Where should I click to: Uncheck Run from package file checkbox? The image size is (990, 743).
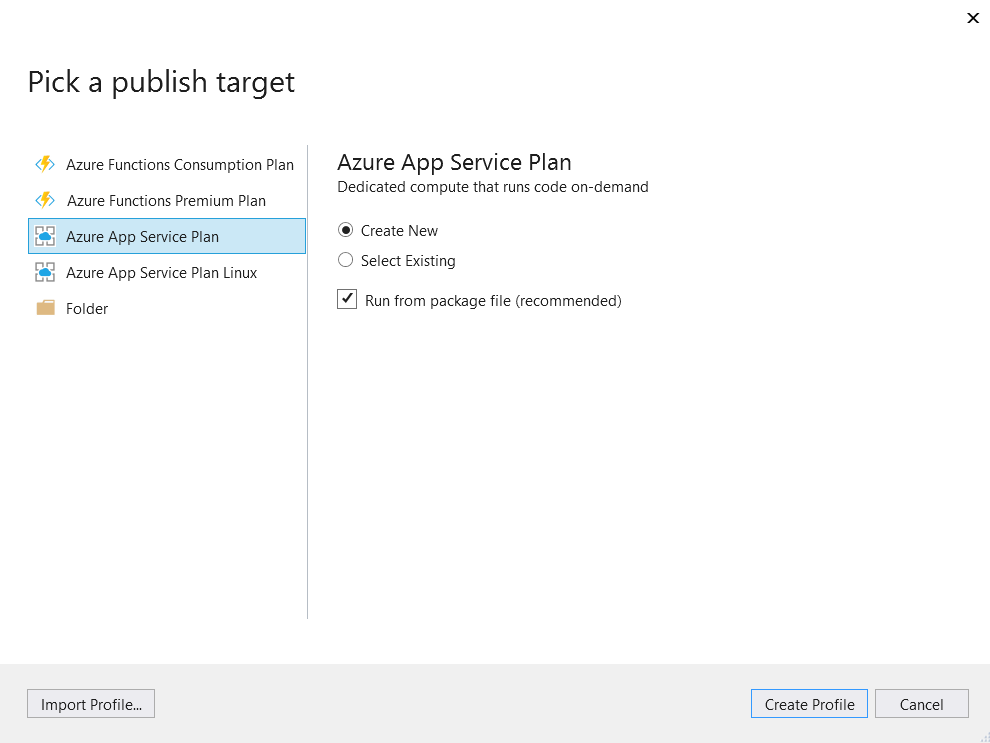[347, 299]
